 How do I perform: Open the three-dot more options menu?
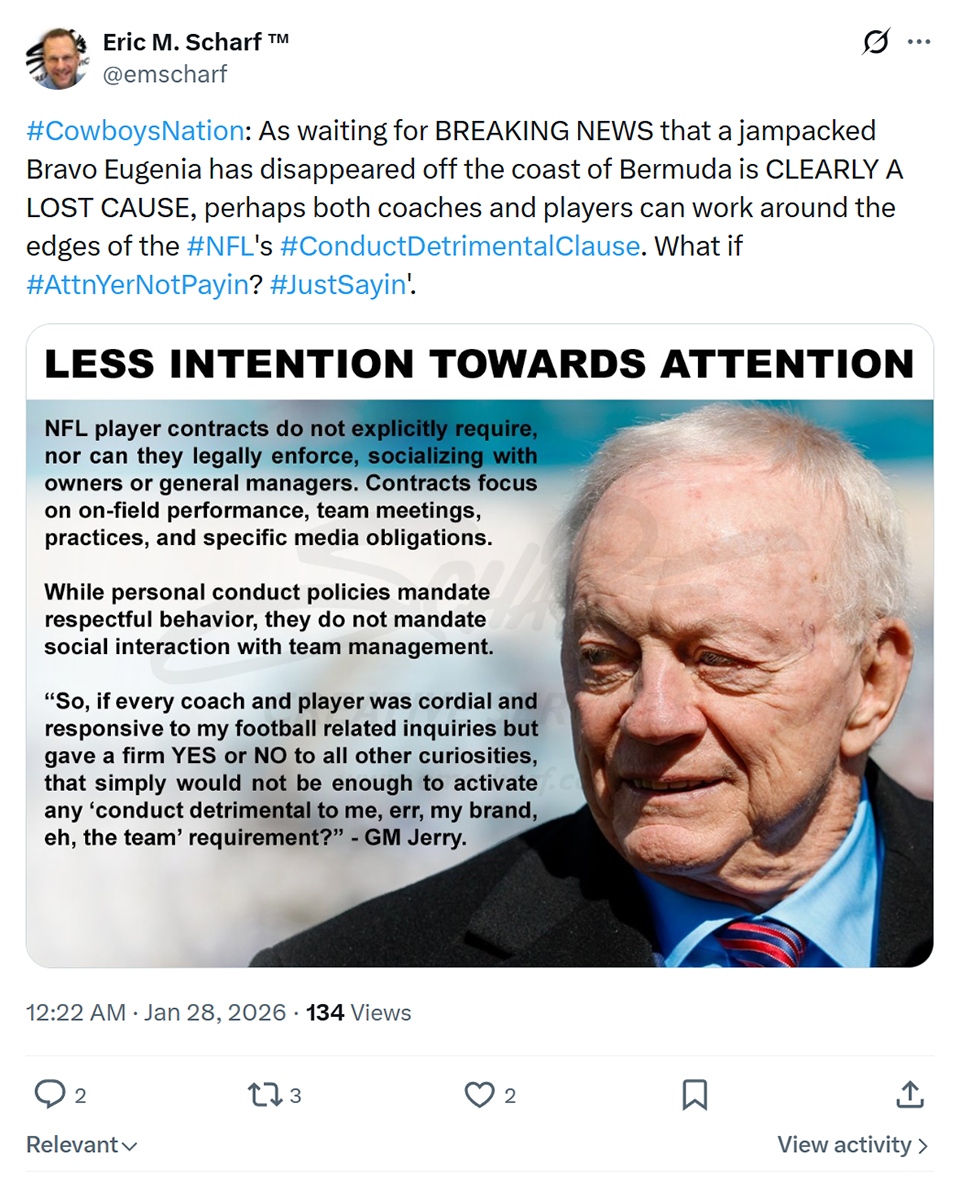coord(919,43)
